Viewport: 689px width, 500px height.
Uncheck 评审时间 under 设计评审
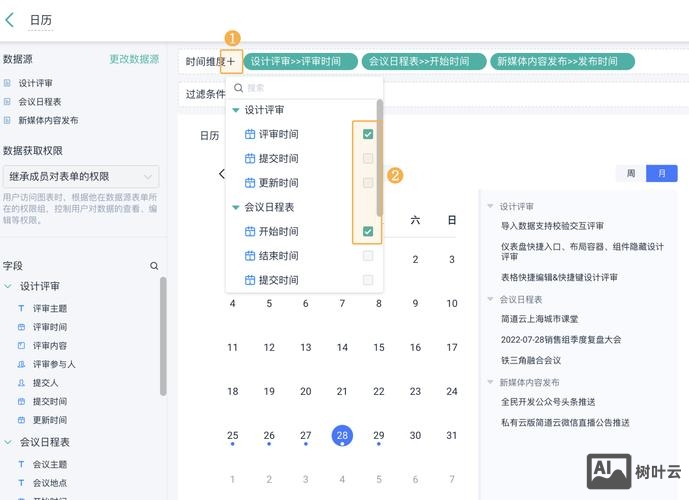click(x=368, y=134)
